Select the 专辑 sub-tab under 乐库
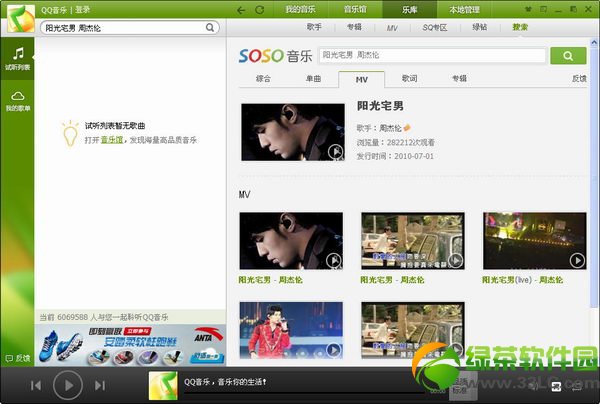This screenshot has width=600, height=404. 354,27
